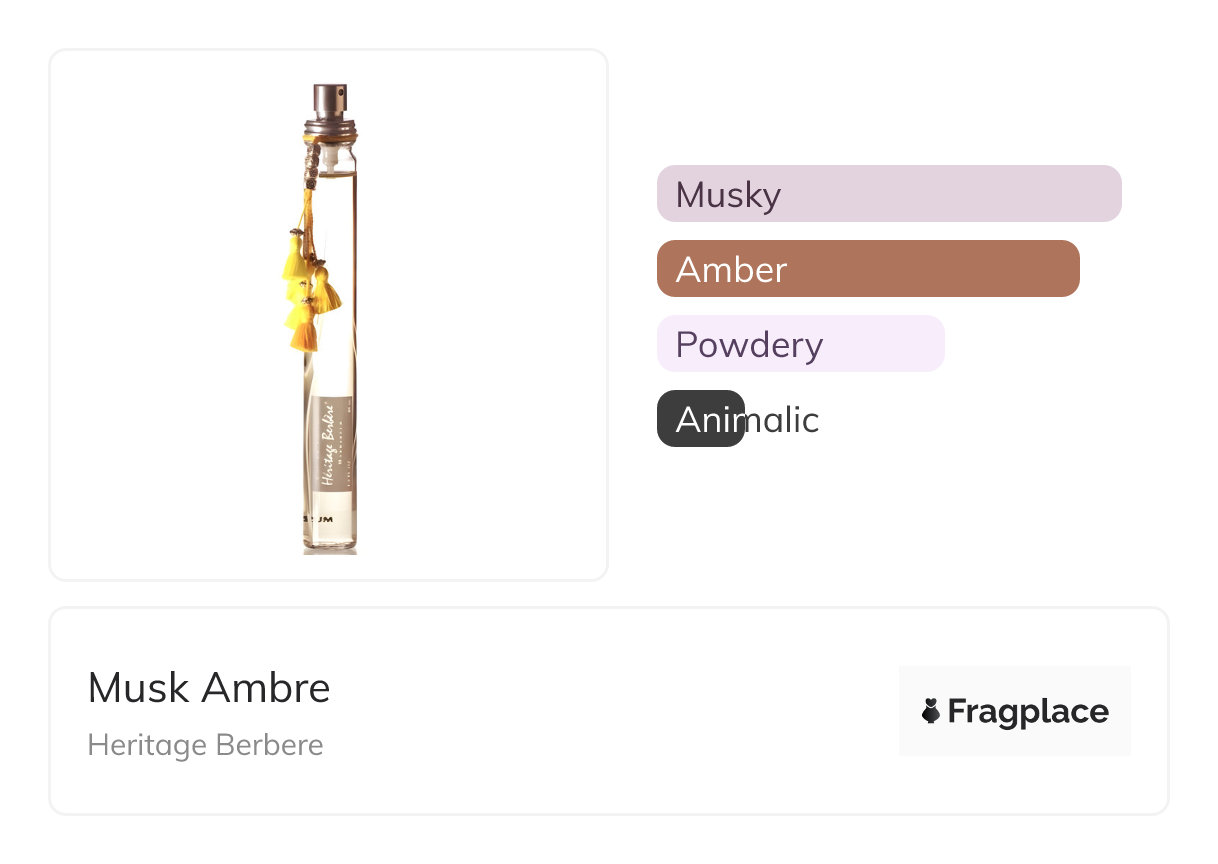Click the word Amber in the accords
The height and width of the screenshot is (864, 1218).
pos(731,269)
